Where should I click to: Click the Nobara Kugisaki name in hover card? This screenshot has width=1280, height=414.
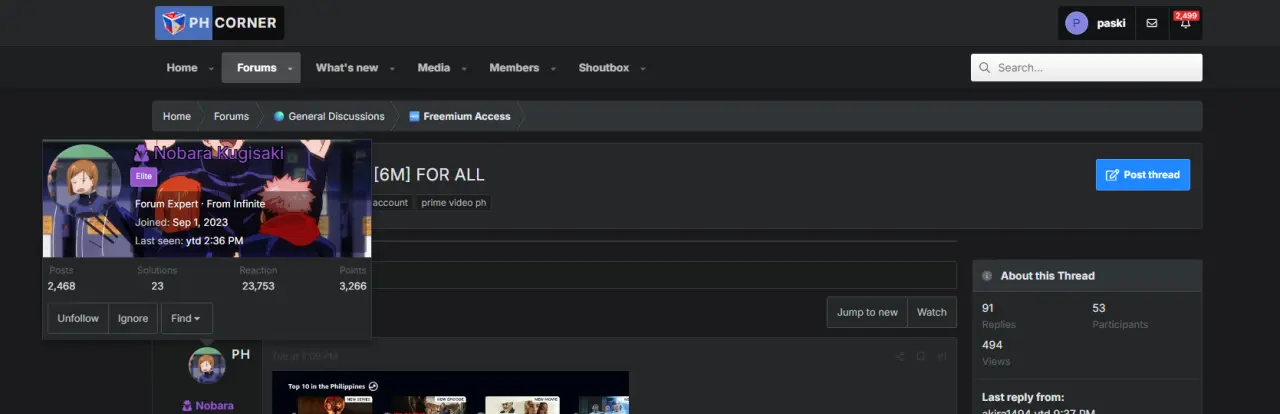point(219,154)
